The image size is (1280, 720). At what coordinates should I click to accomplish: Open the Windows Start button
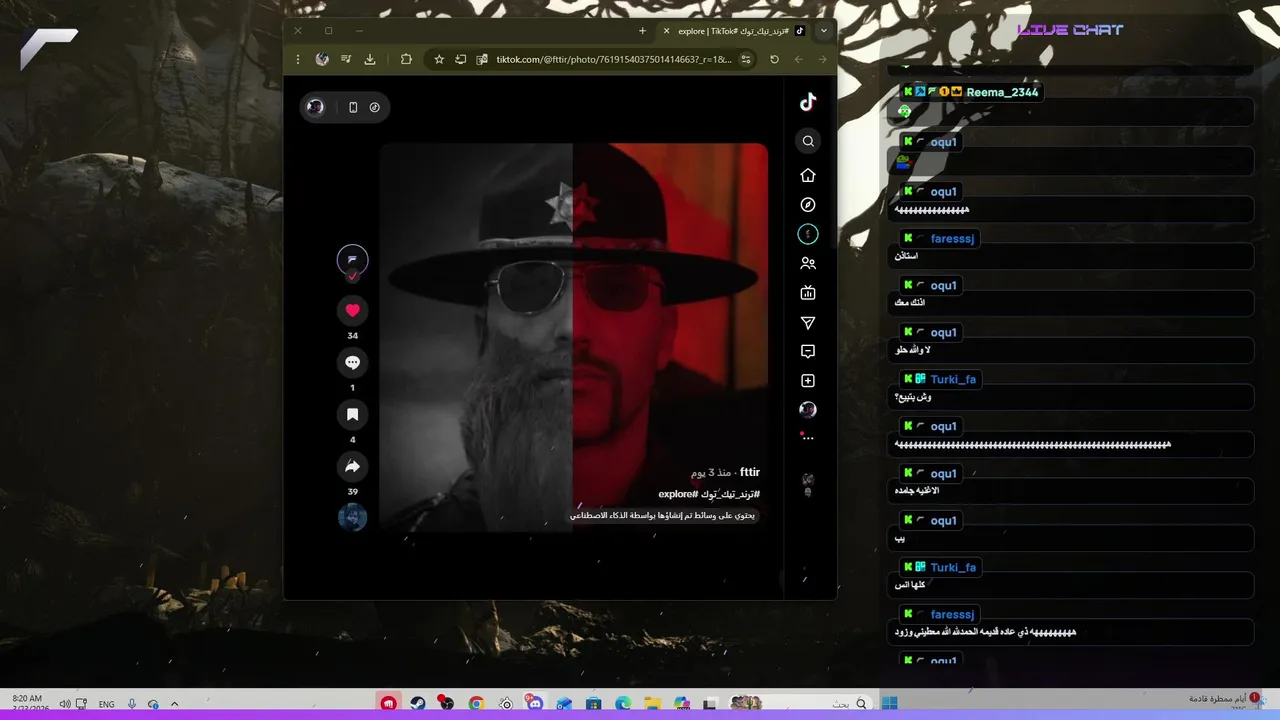click(x=890, y=703)
